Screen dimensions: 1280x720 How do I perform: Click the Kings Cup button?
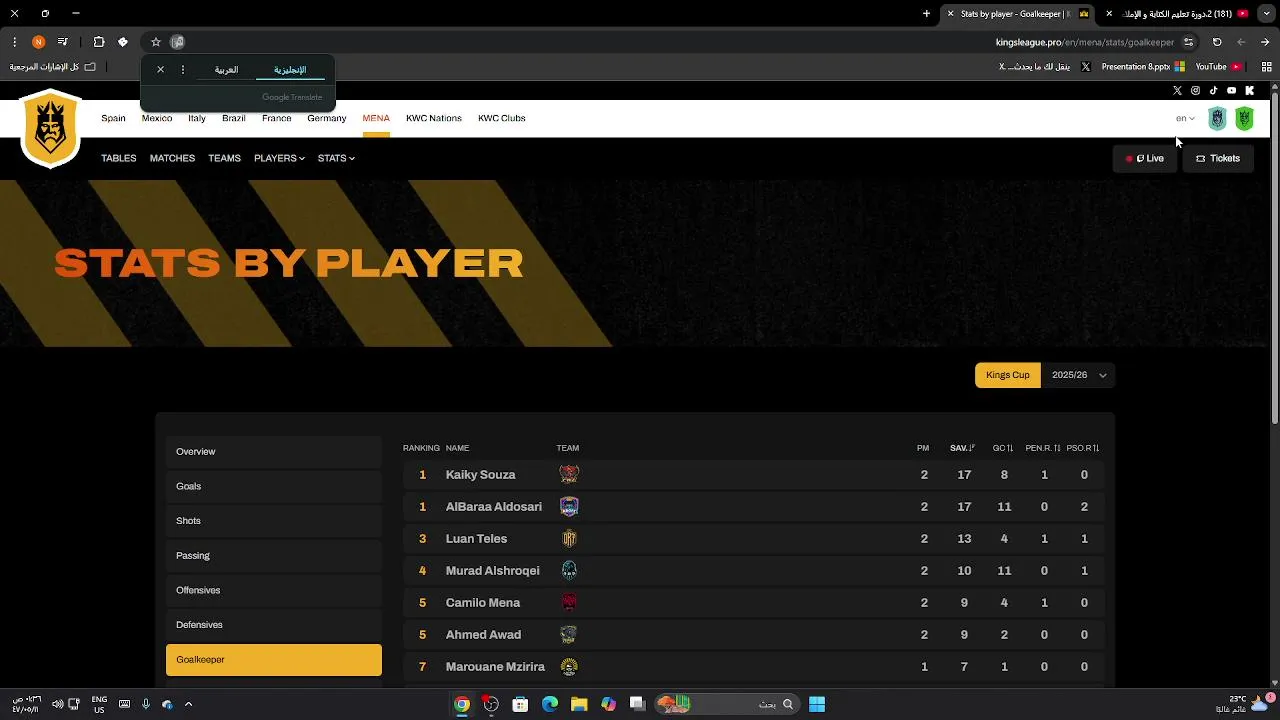coord(1008,375)
